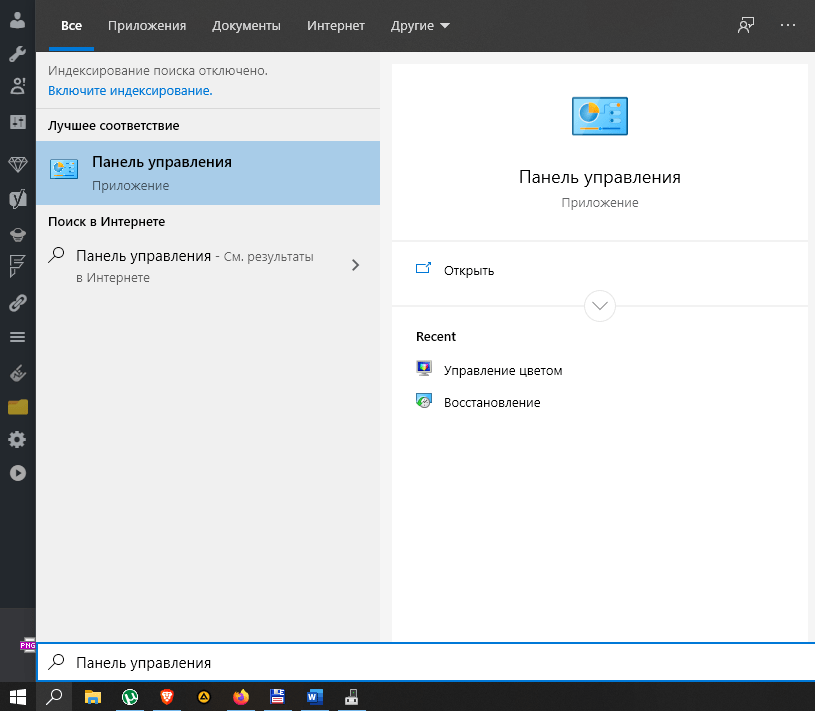This screenshot has height=711, width=815.
Task: Expand actions with the circled down chevron
Action: [x=599, y=306]
